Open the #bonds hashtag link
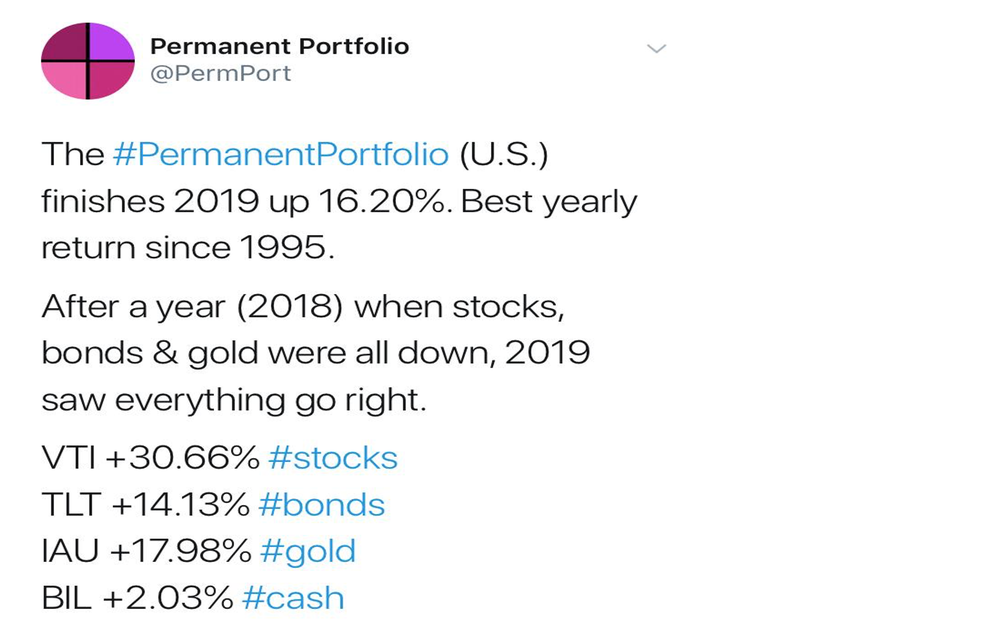 [x=321, y=505]
